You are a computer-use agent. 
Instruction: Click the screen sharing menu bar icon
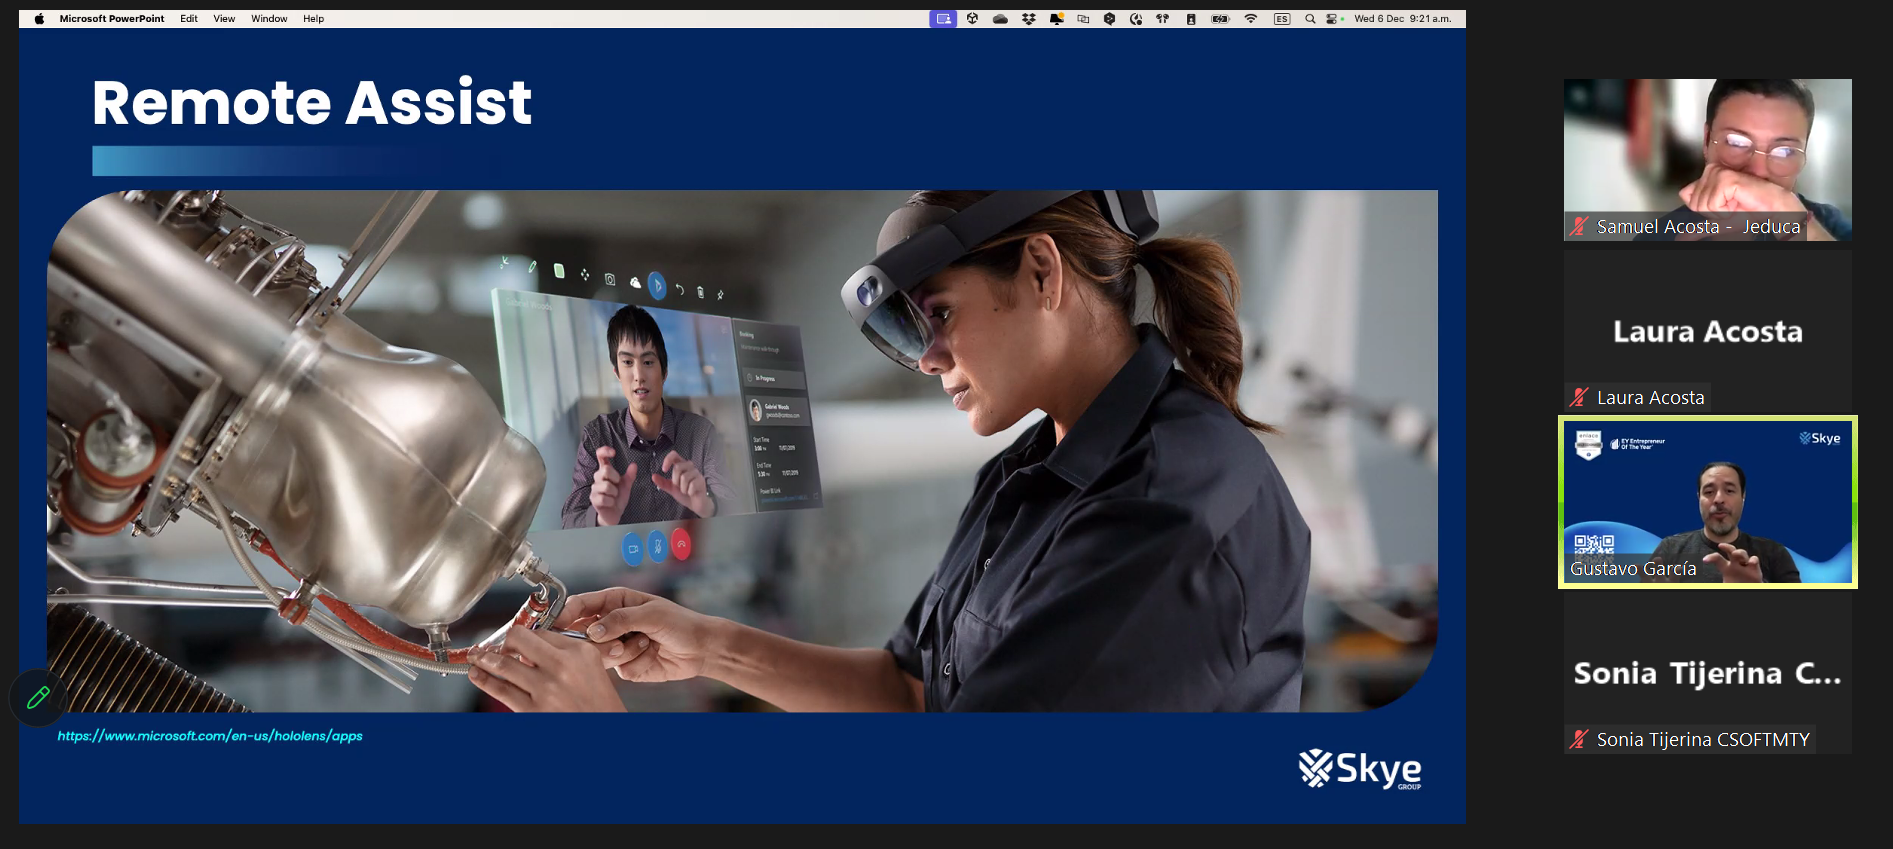tap(943, 19)
